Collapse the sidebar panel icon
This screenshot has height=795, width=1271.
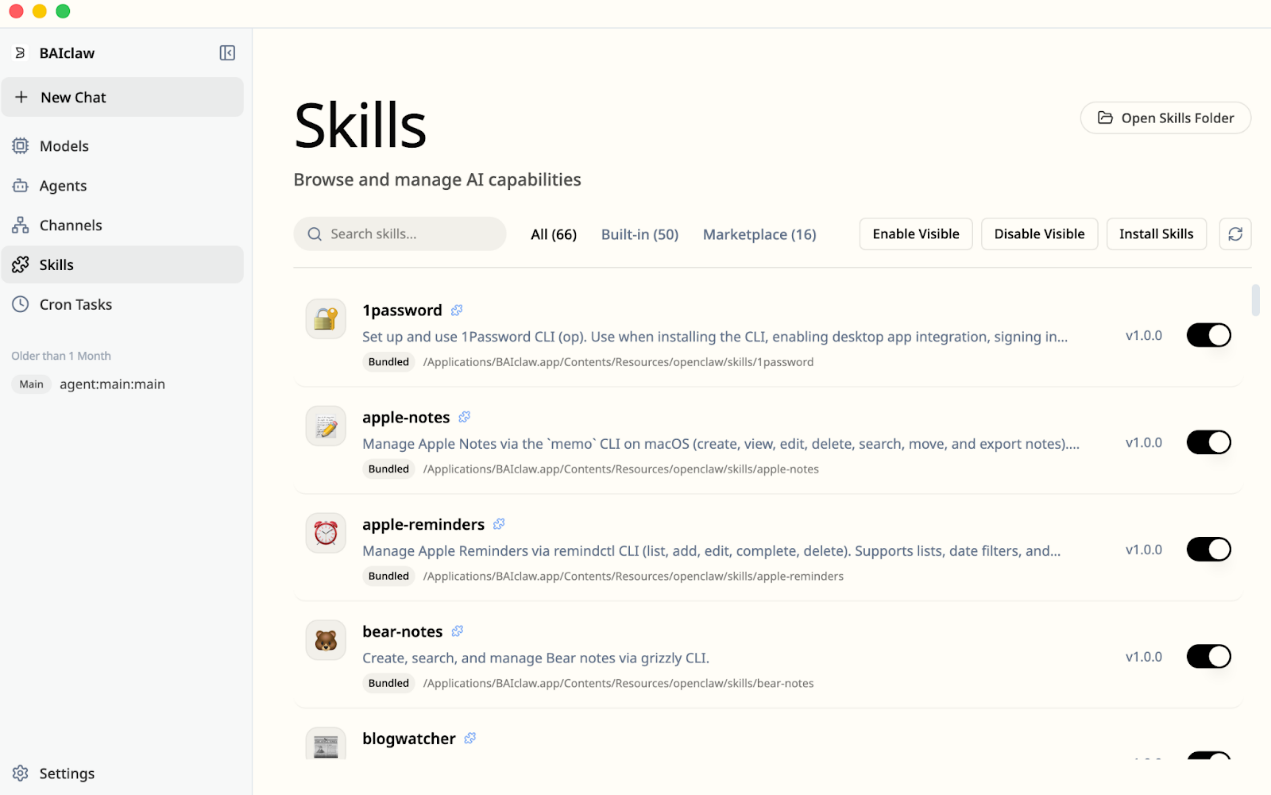[227, 53]
